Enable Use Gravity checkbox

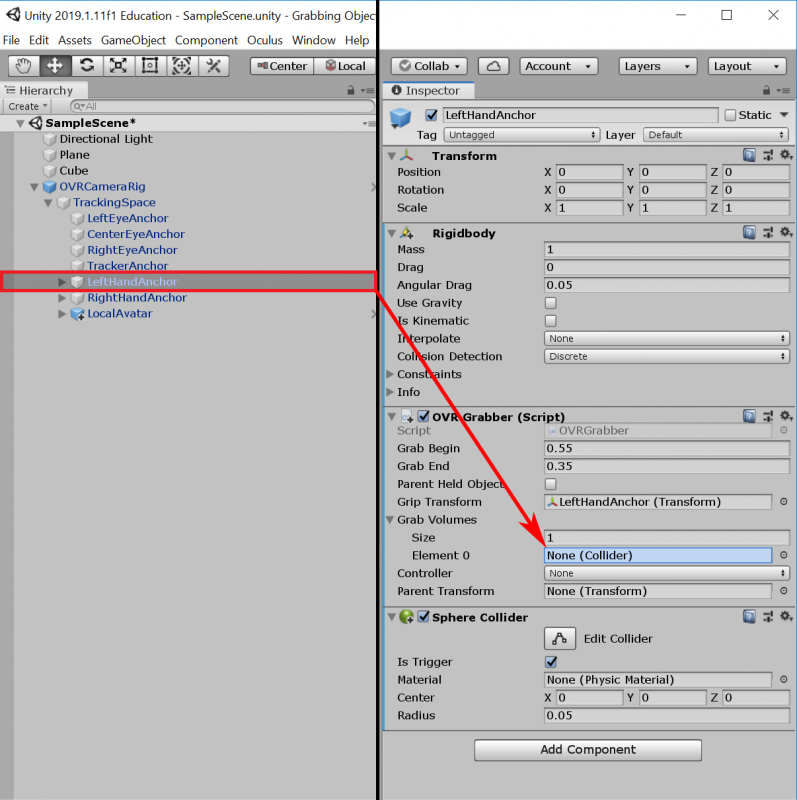(x=551, y=303)
